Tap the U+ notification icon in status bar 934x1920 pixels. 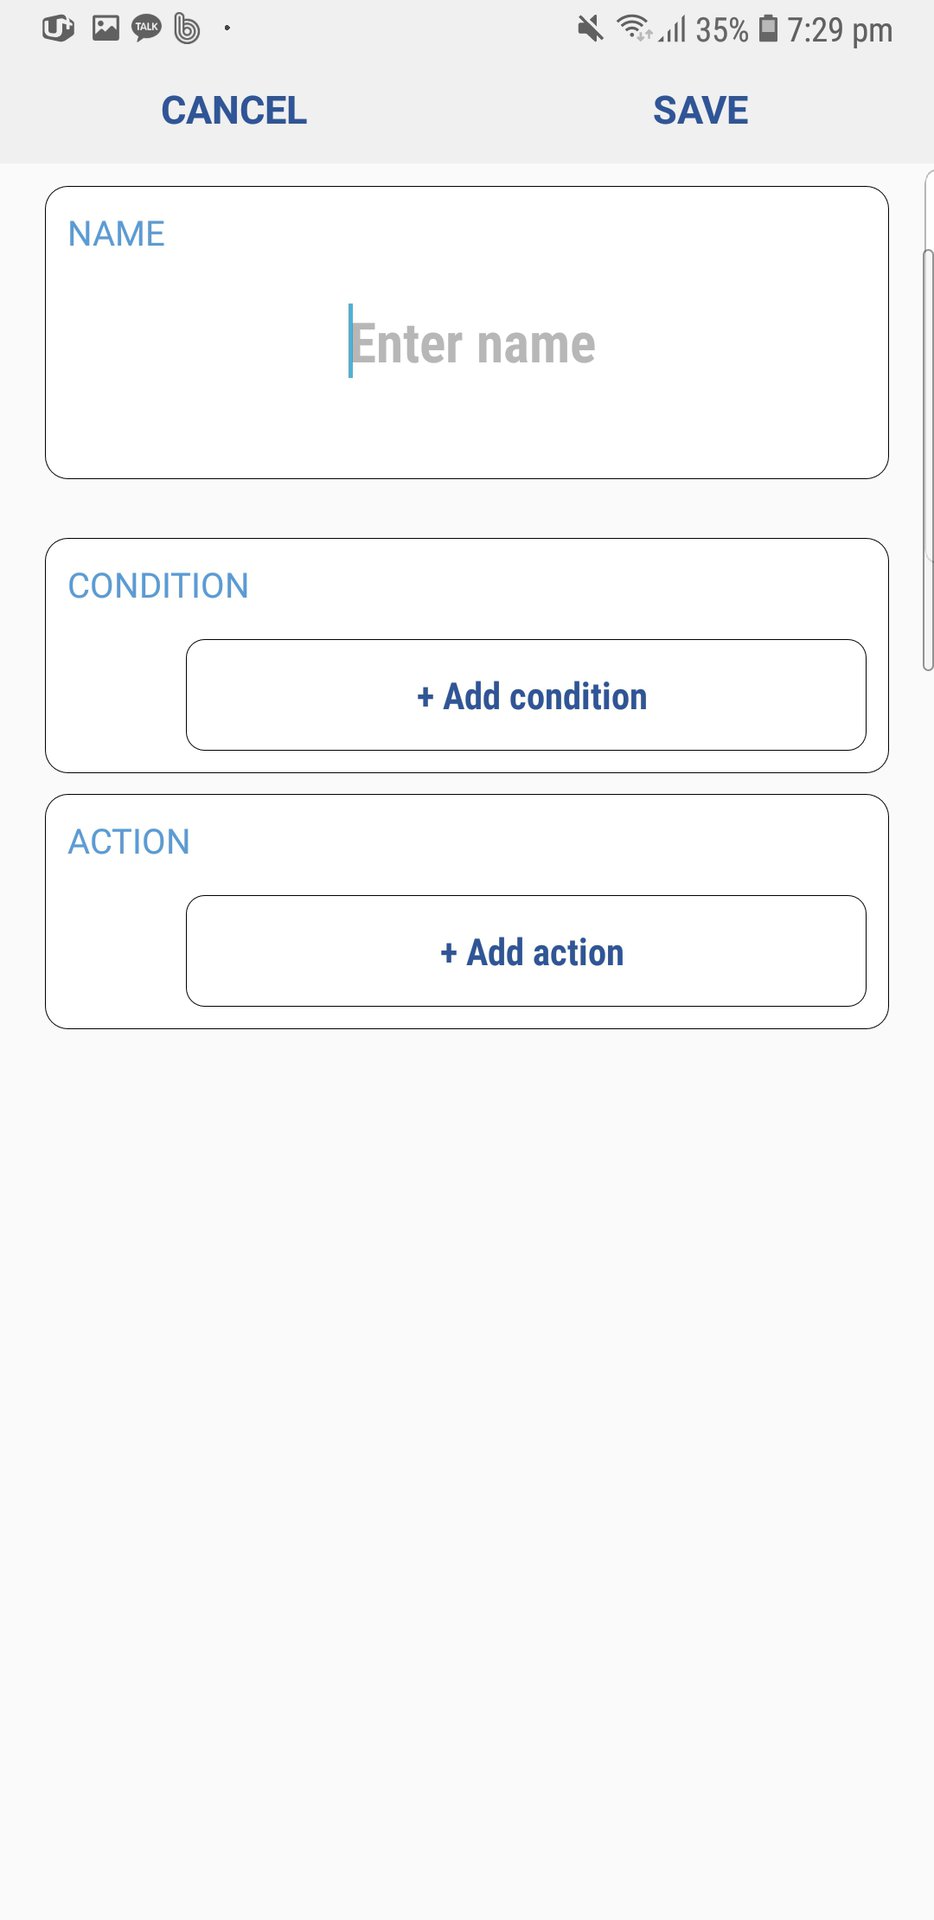(58, 28)
